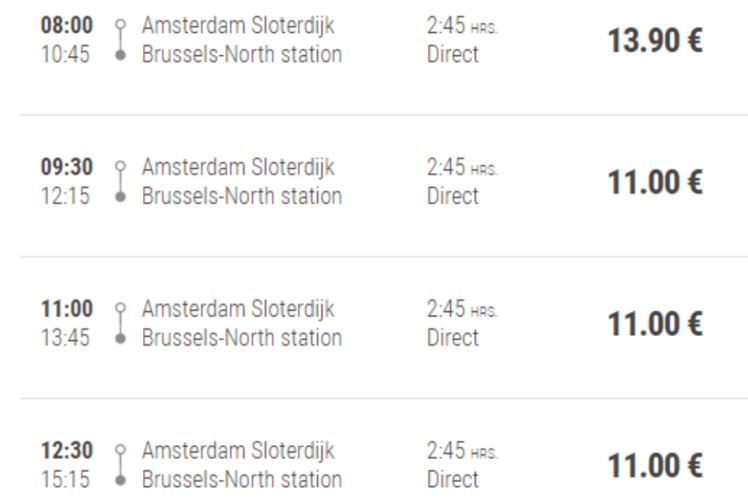Select the 11.00 € fare for the 09:30 departure

pos(655,182)
